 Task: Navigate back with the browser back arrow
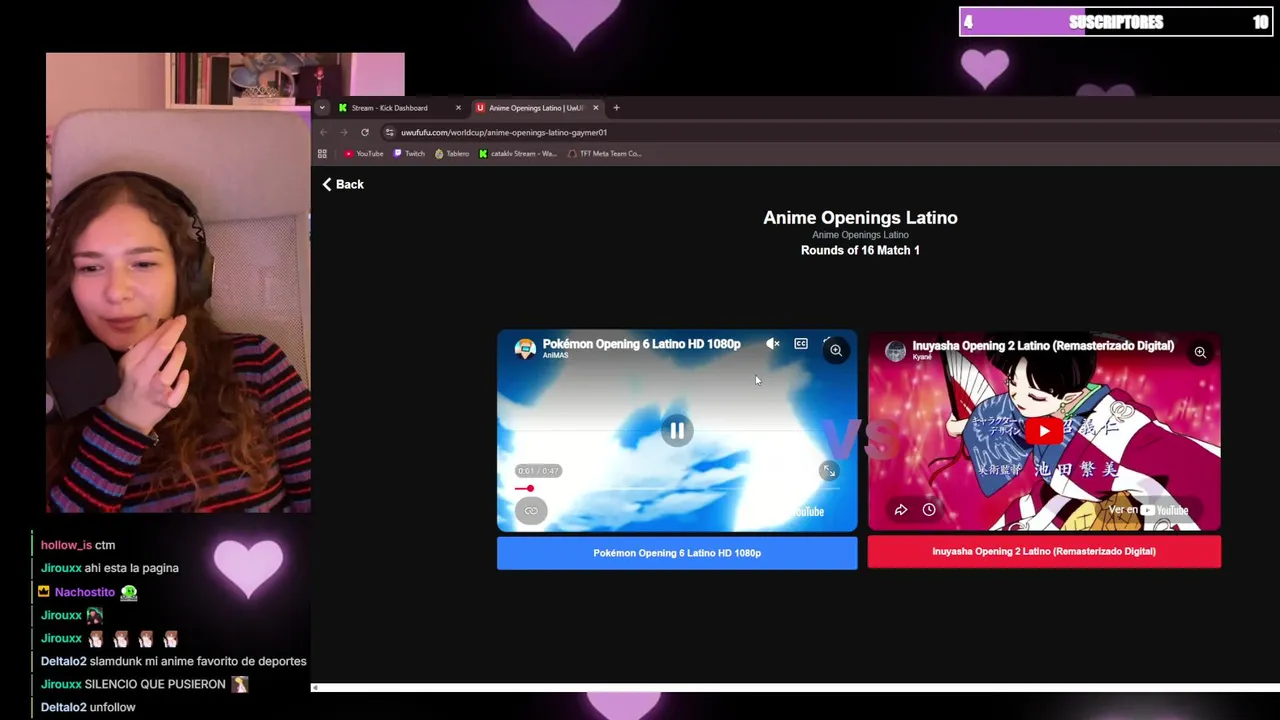[324, 132]
